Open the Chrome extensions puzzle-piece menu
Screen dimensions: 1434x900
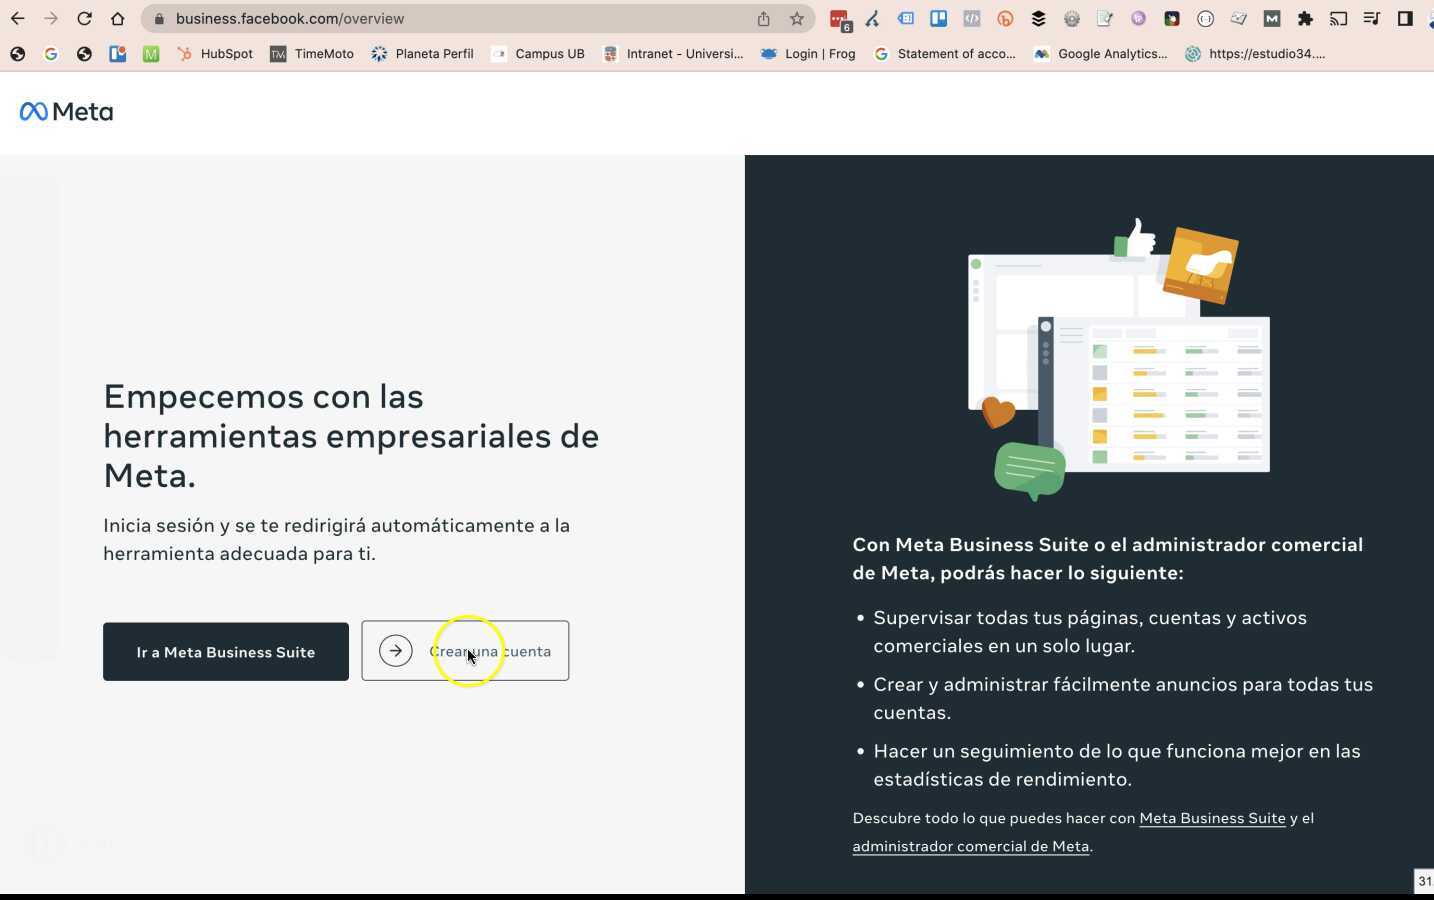(x=1303, y=18)
